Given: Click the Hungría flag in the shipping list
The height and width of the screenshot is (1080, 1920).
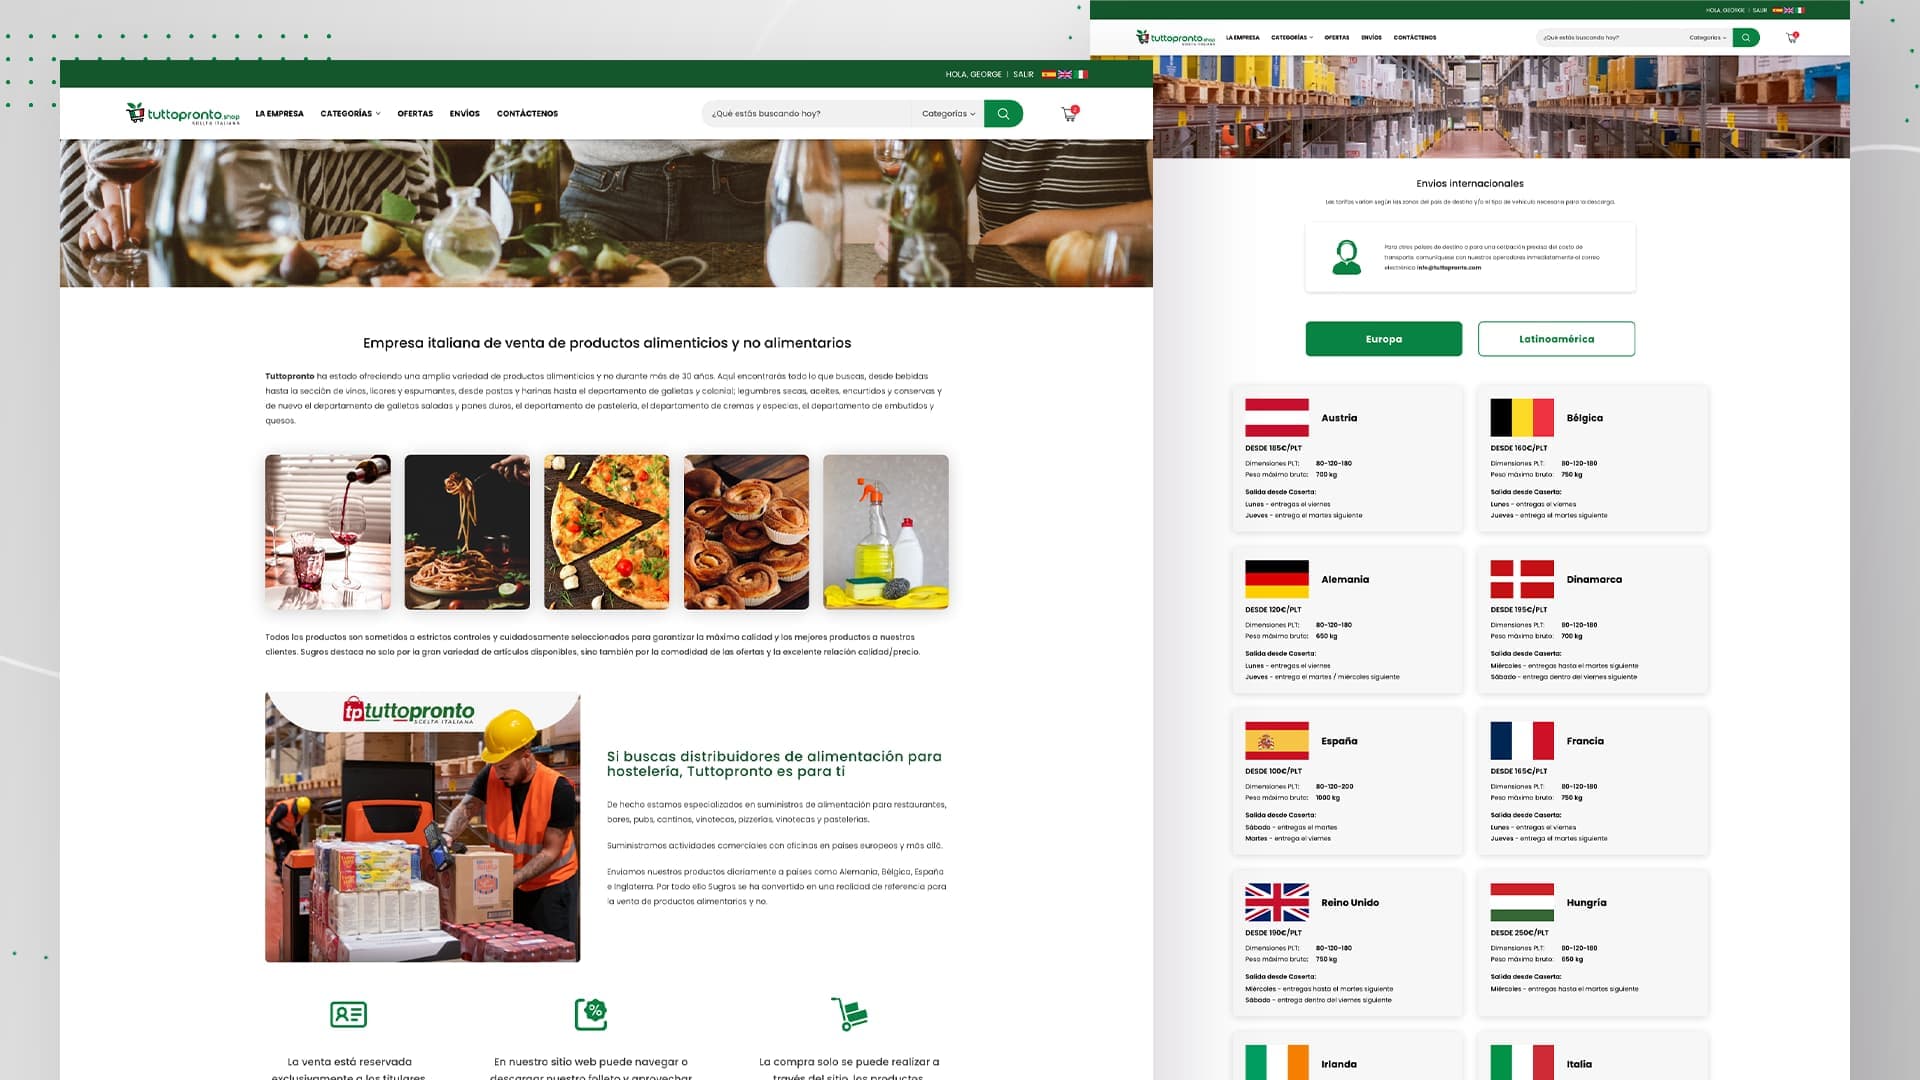Looking at the screenshot, I should tap(1522, 902).
